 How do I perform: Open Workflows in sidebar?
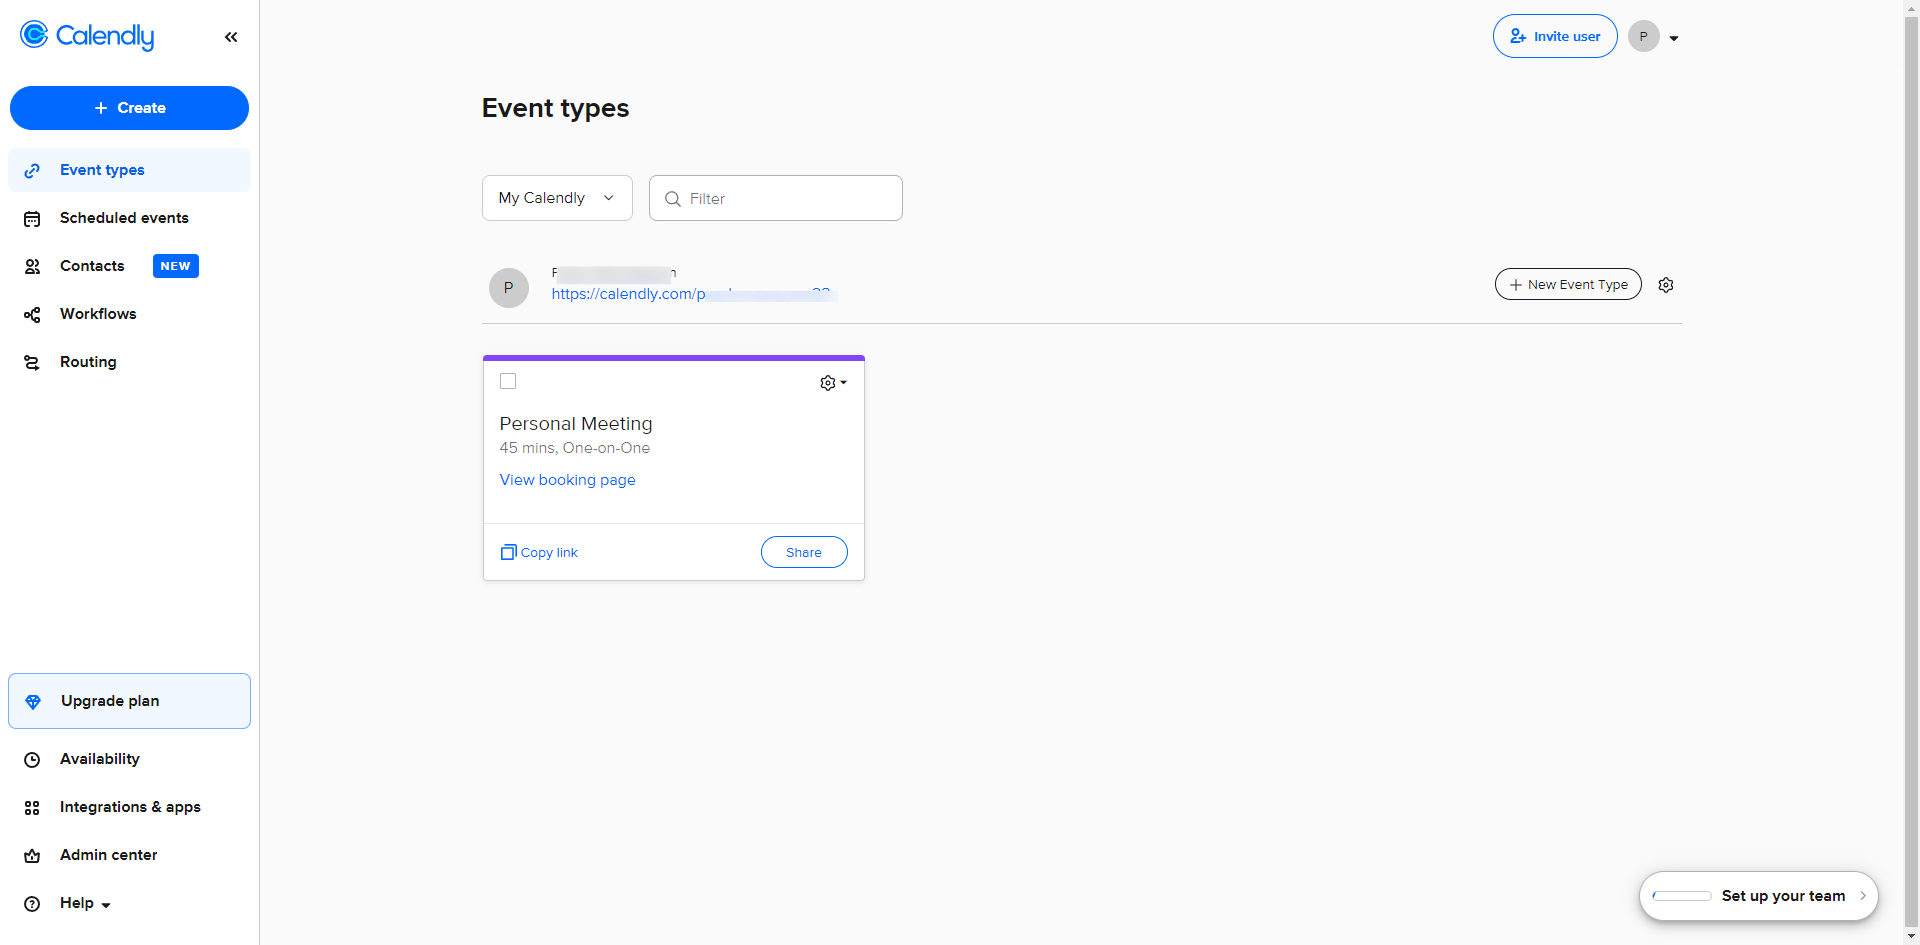[x=129, y=314]
